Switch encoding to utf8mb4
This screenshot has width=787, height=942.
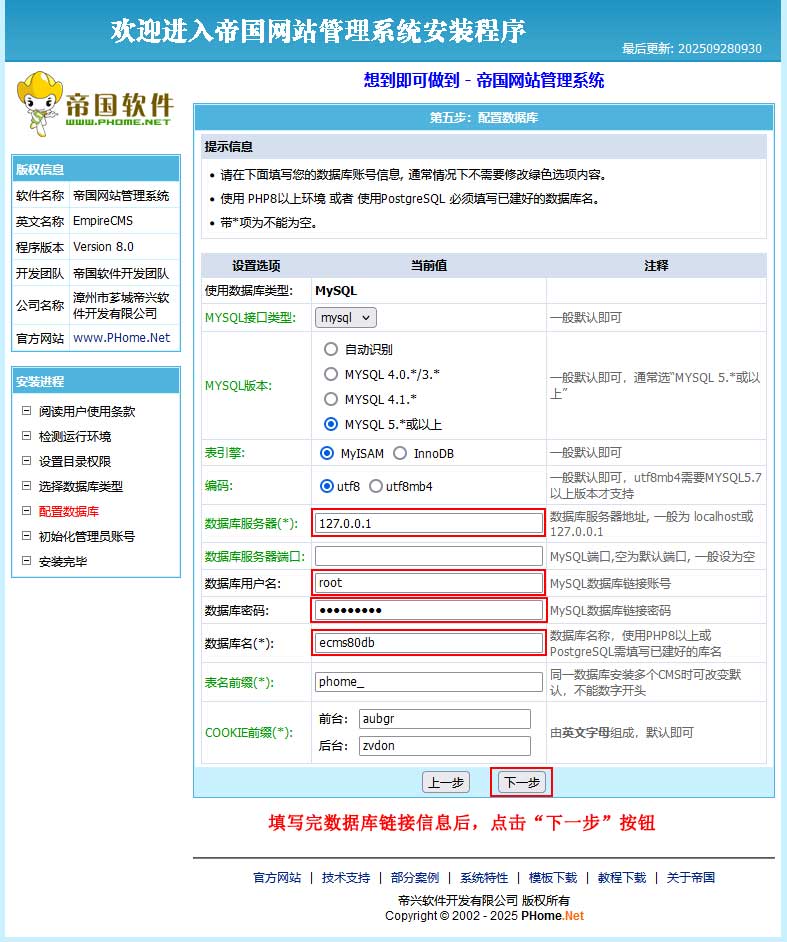pyautogui.click(x=376, y=487)
